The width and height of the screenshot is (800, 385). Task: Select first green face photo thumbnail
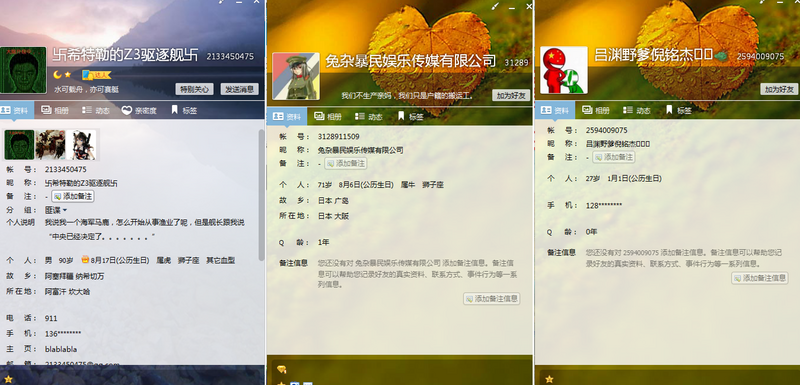click(19, 145)
